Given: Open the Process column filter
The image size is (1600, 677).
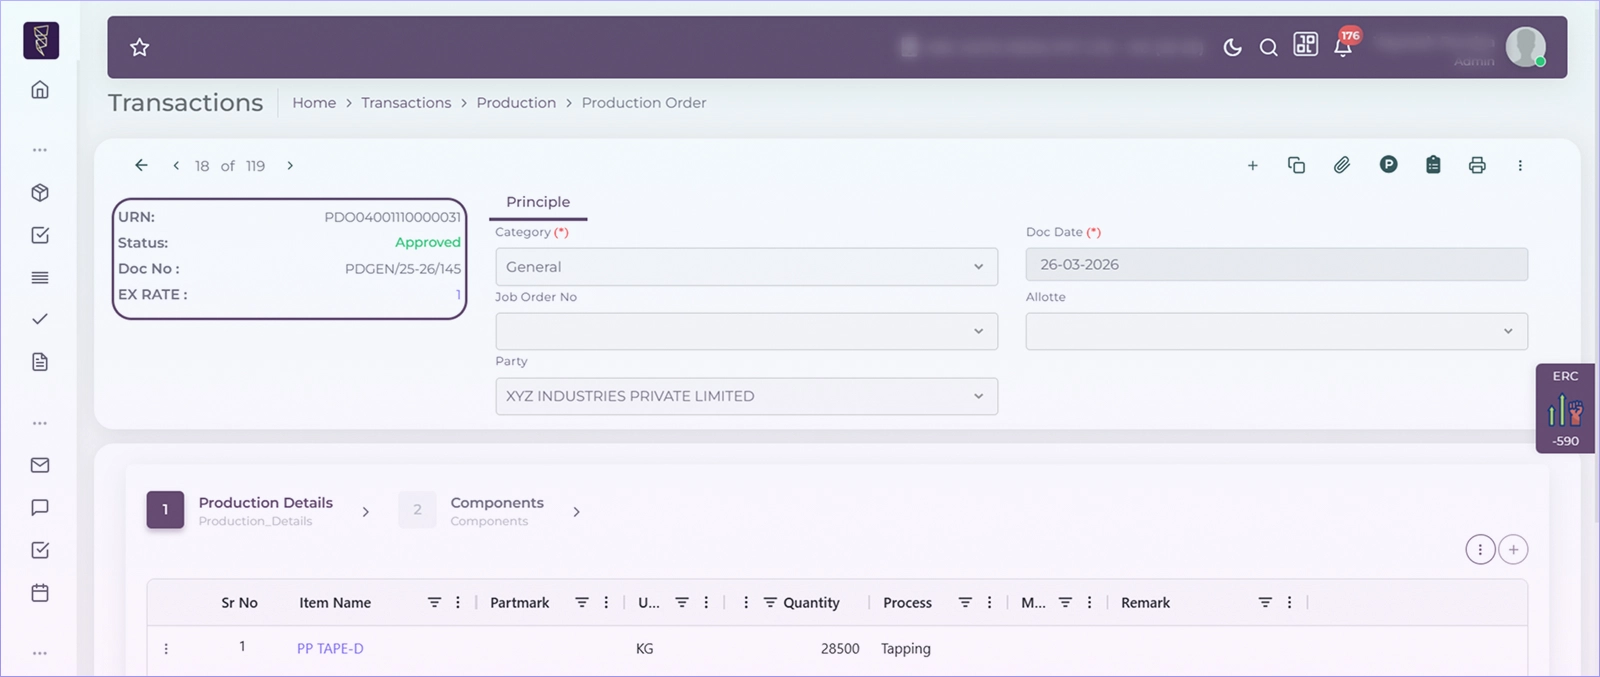Looking at the screenshot, I should point(965,603).
